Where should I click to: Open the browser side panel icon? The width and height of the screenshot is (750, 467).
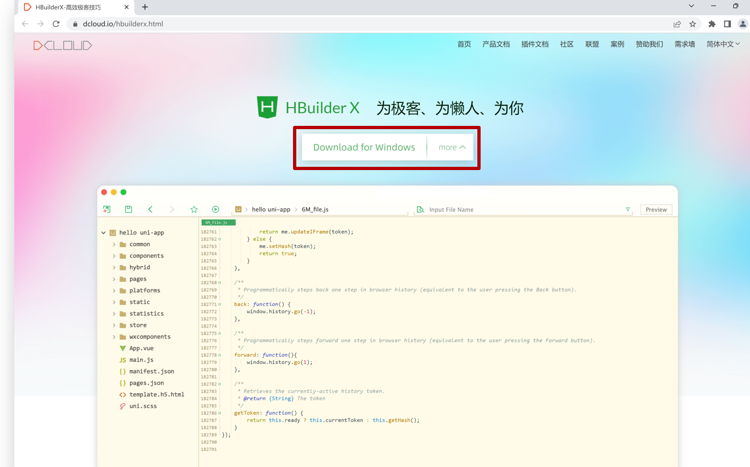[x=727, y=24]
